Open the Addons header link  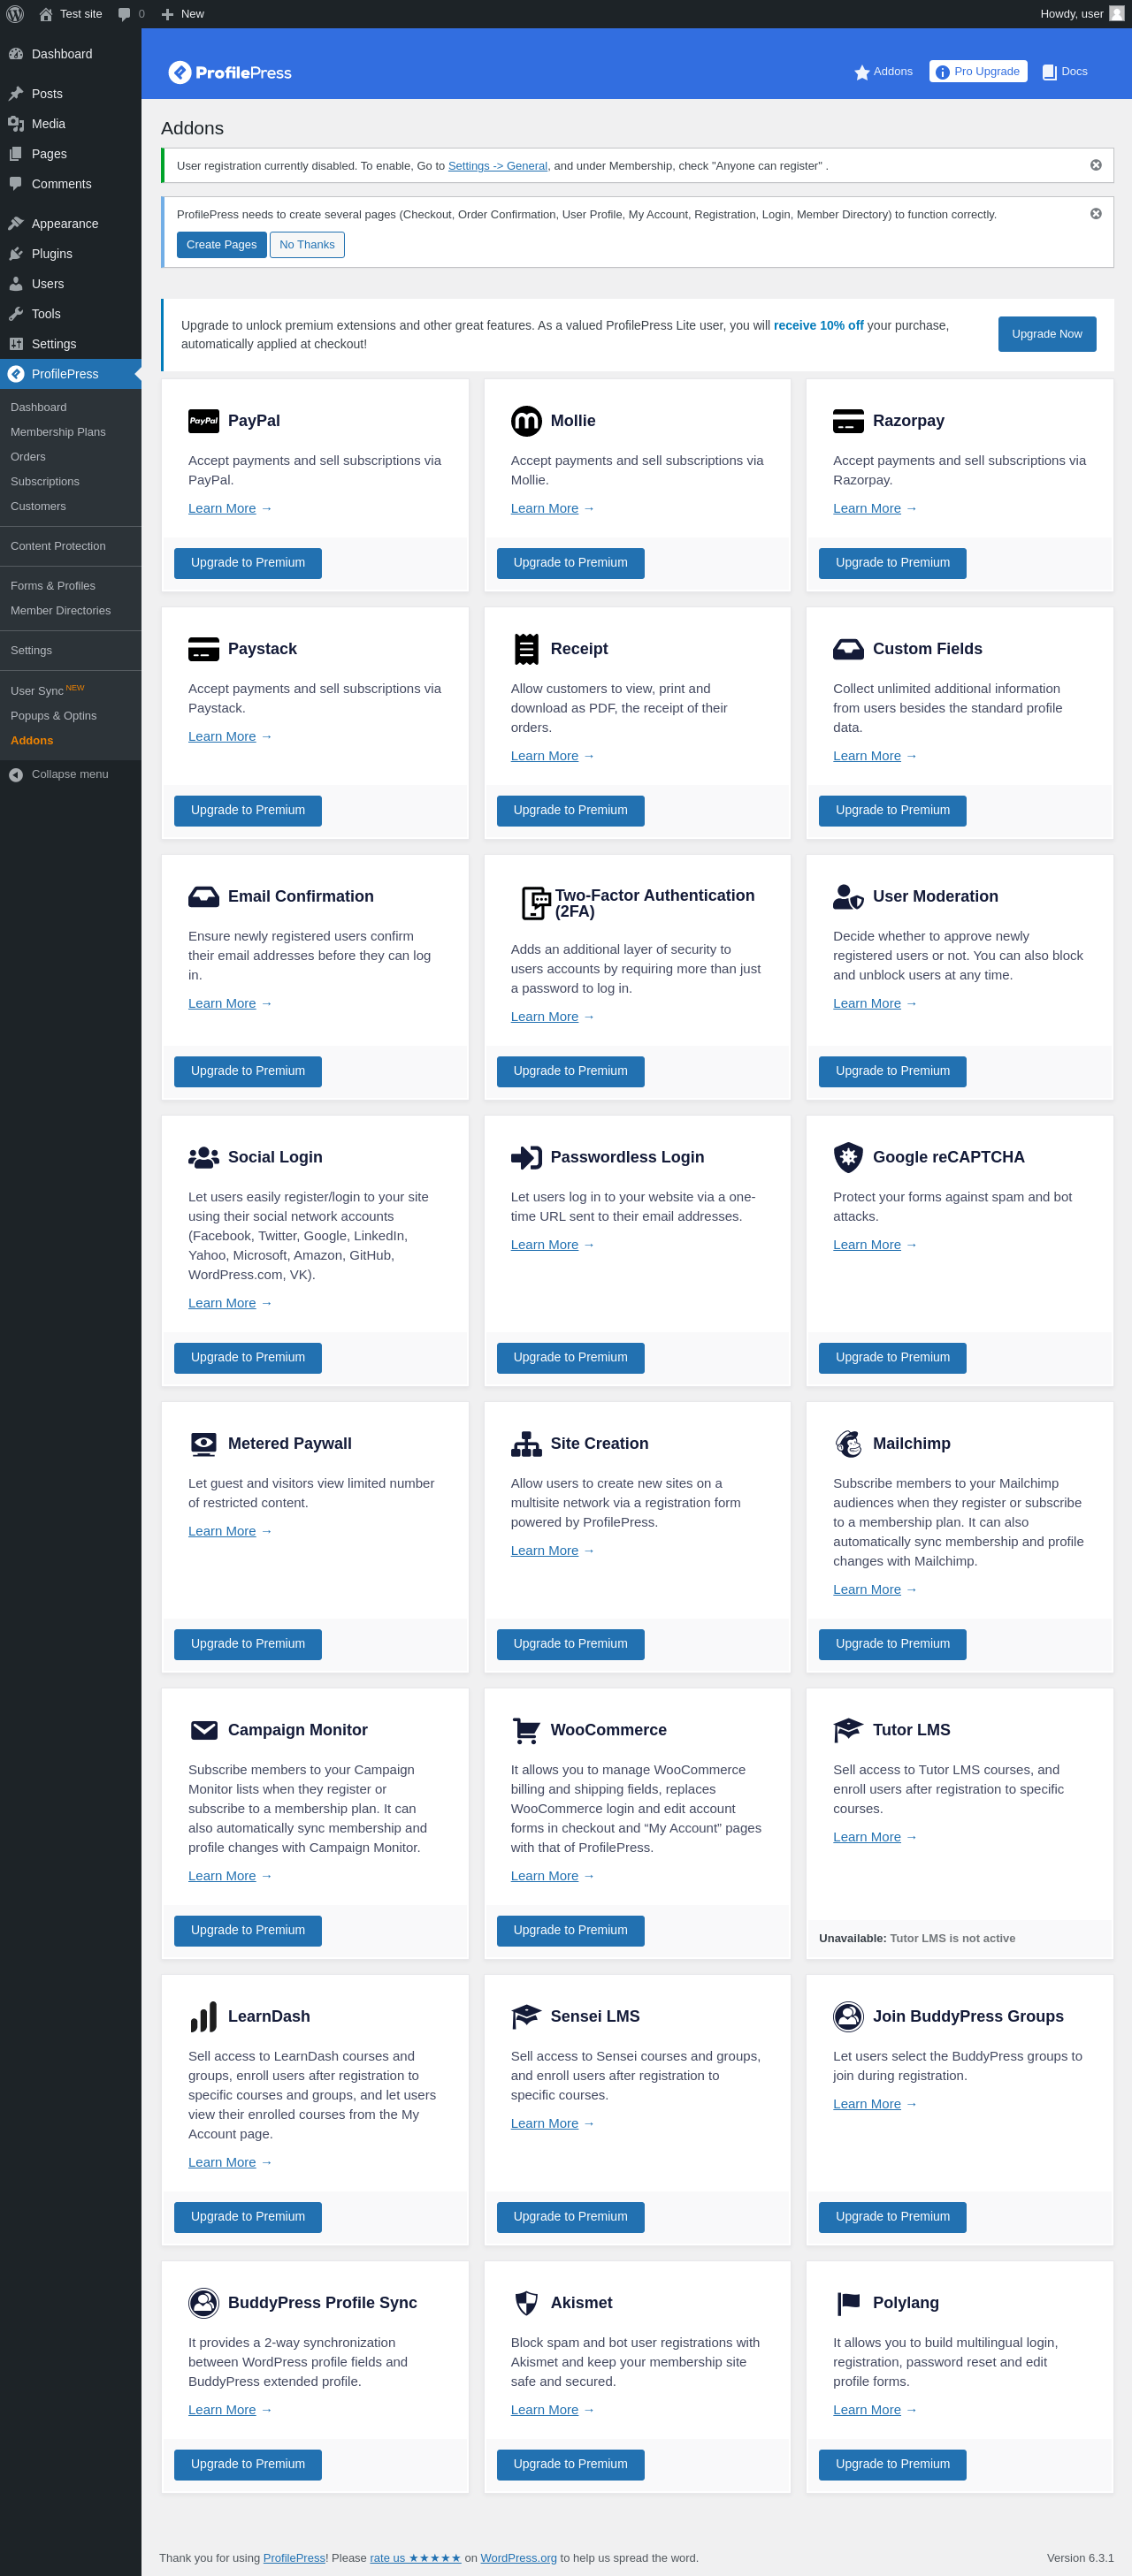(884, 72)
